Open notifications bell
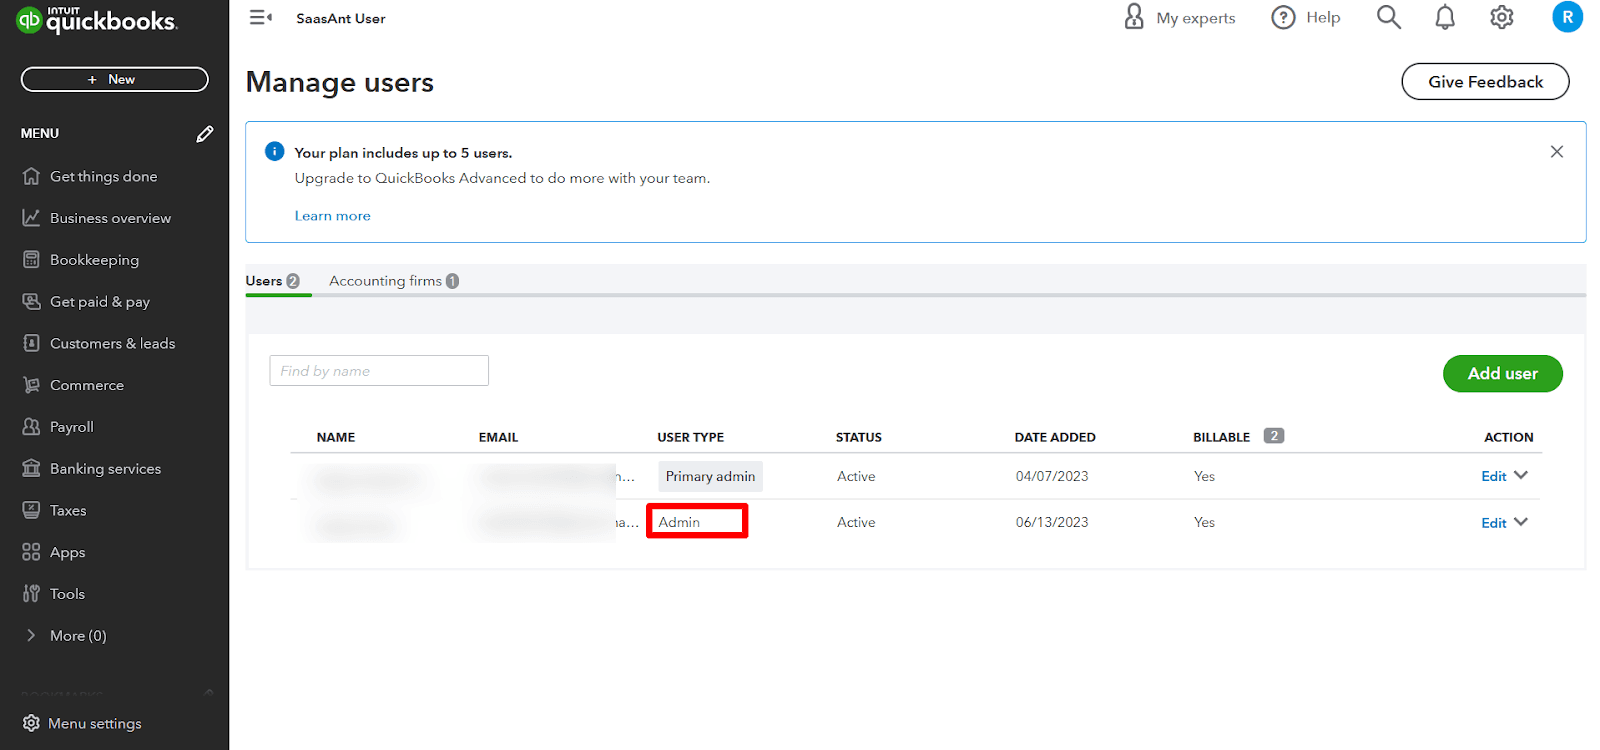Image resolution: width=1600 pixels, height=750 pixels. (1445, 17)
